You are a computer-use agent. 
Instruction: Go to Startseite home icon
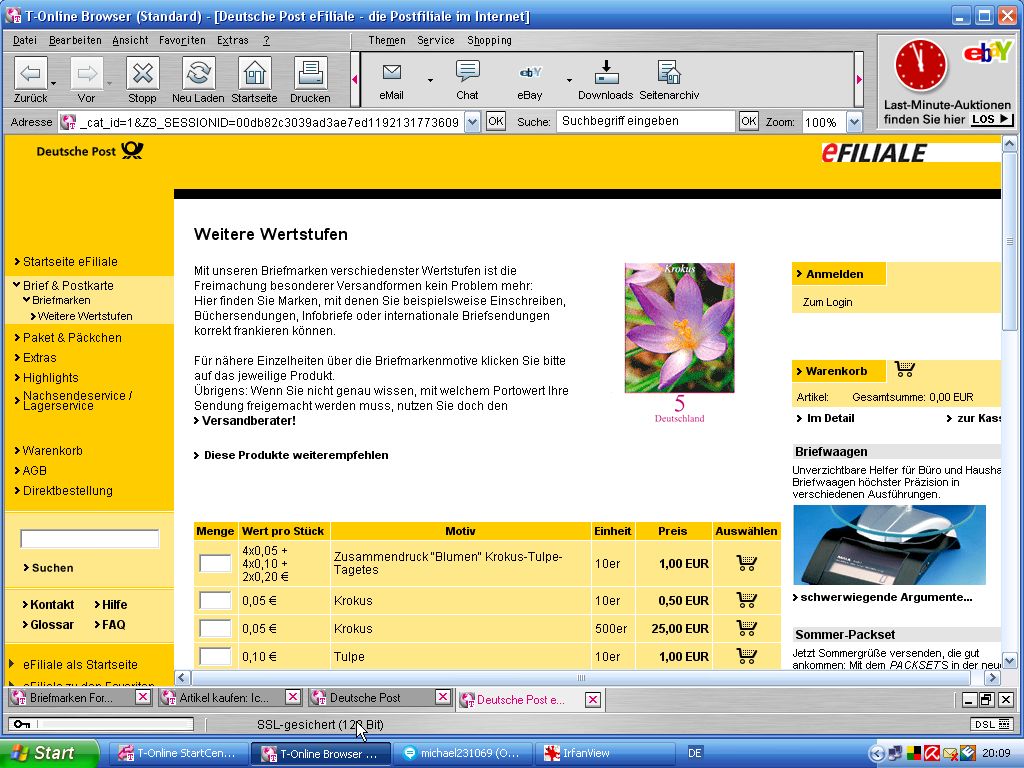[254, 74]
